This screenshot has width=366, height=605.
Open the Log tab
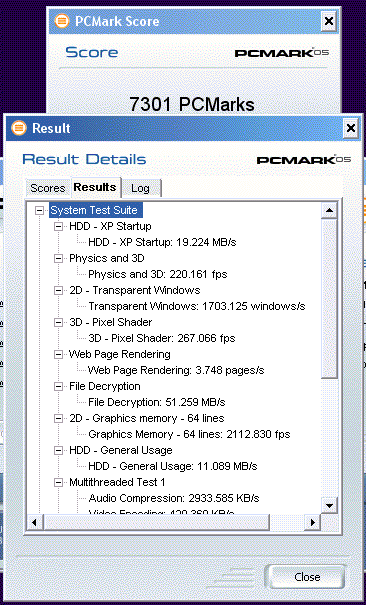click(140, 188)
